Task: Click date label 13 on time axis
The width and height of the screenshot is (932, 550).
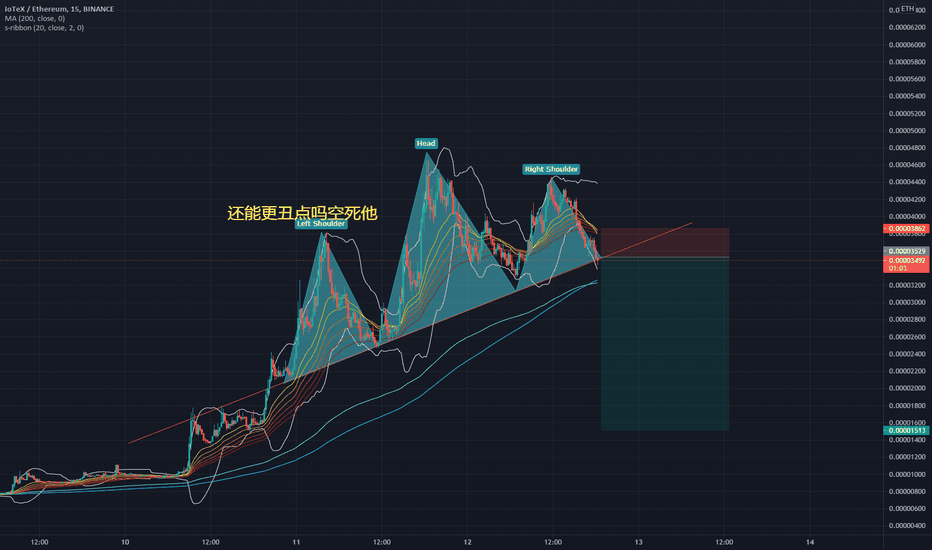Action: pos(638,542)
